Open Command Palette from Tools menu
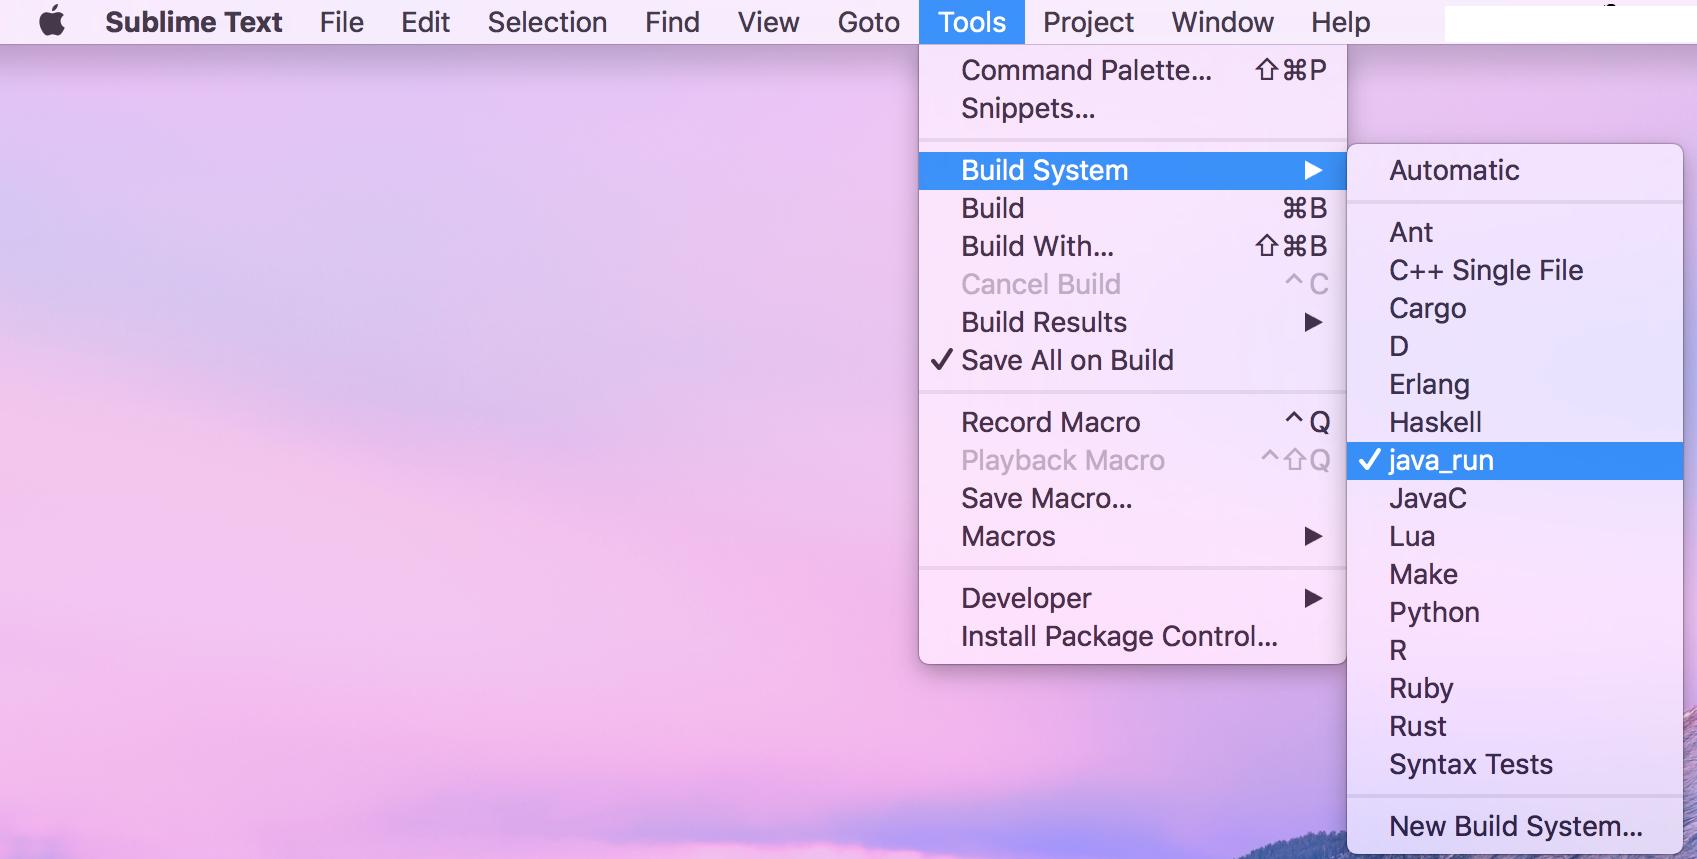Screen dimensions: 1697x859 (x=1086, y=70)
